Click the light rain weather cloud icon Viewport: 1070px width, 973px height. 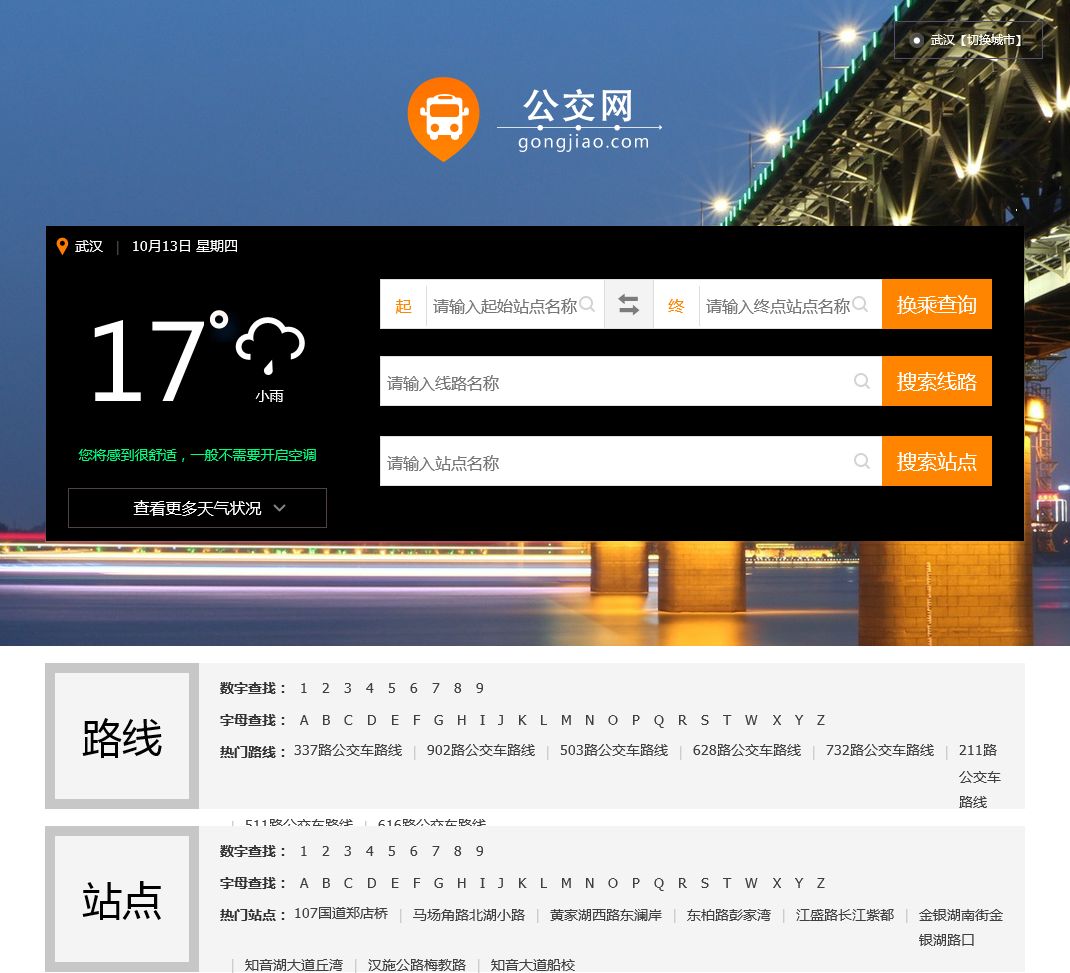tap(270, 346)
